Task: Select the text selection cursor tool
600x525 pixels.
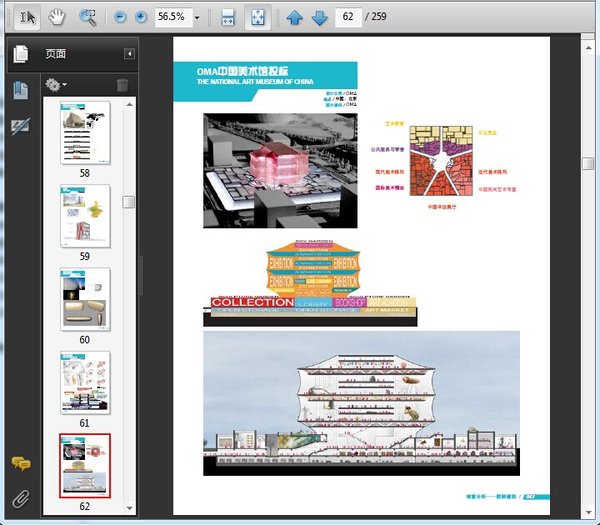Action: [27, 17]
